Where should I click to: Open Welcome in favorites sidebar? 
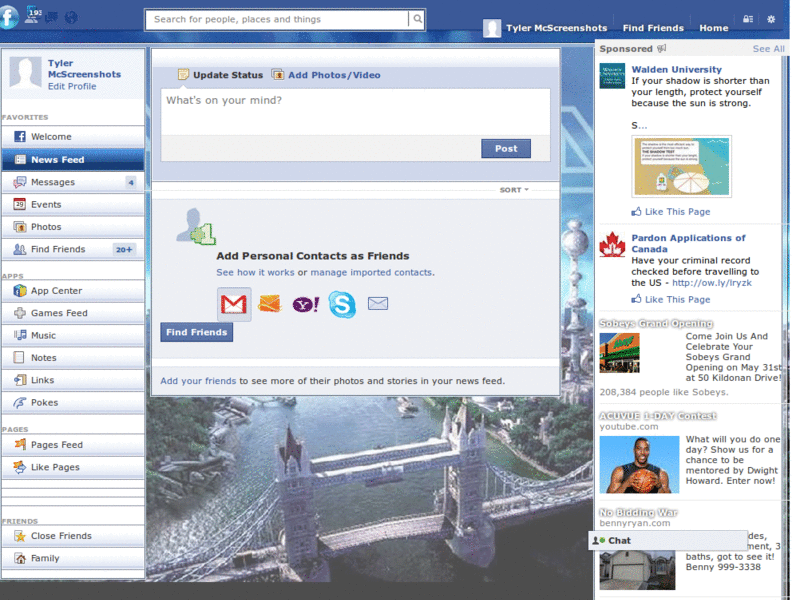73,137
